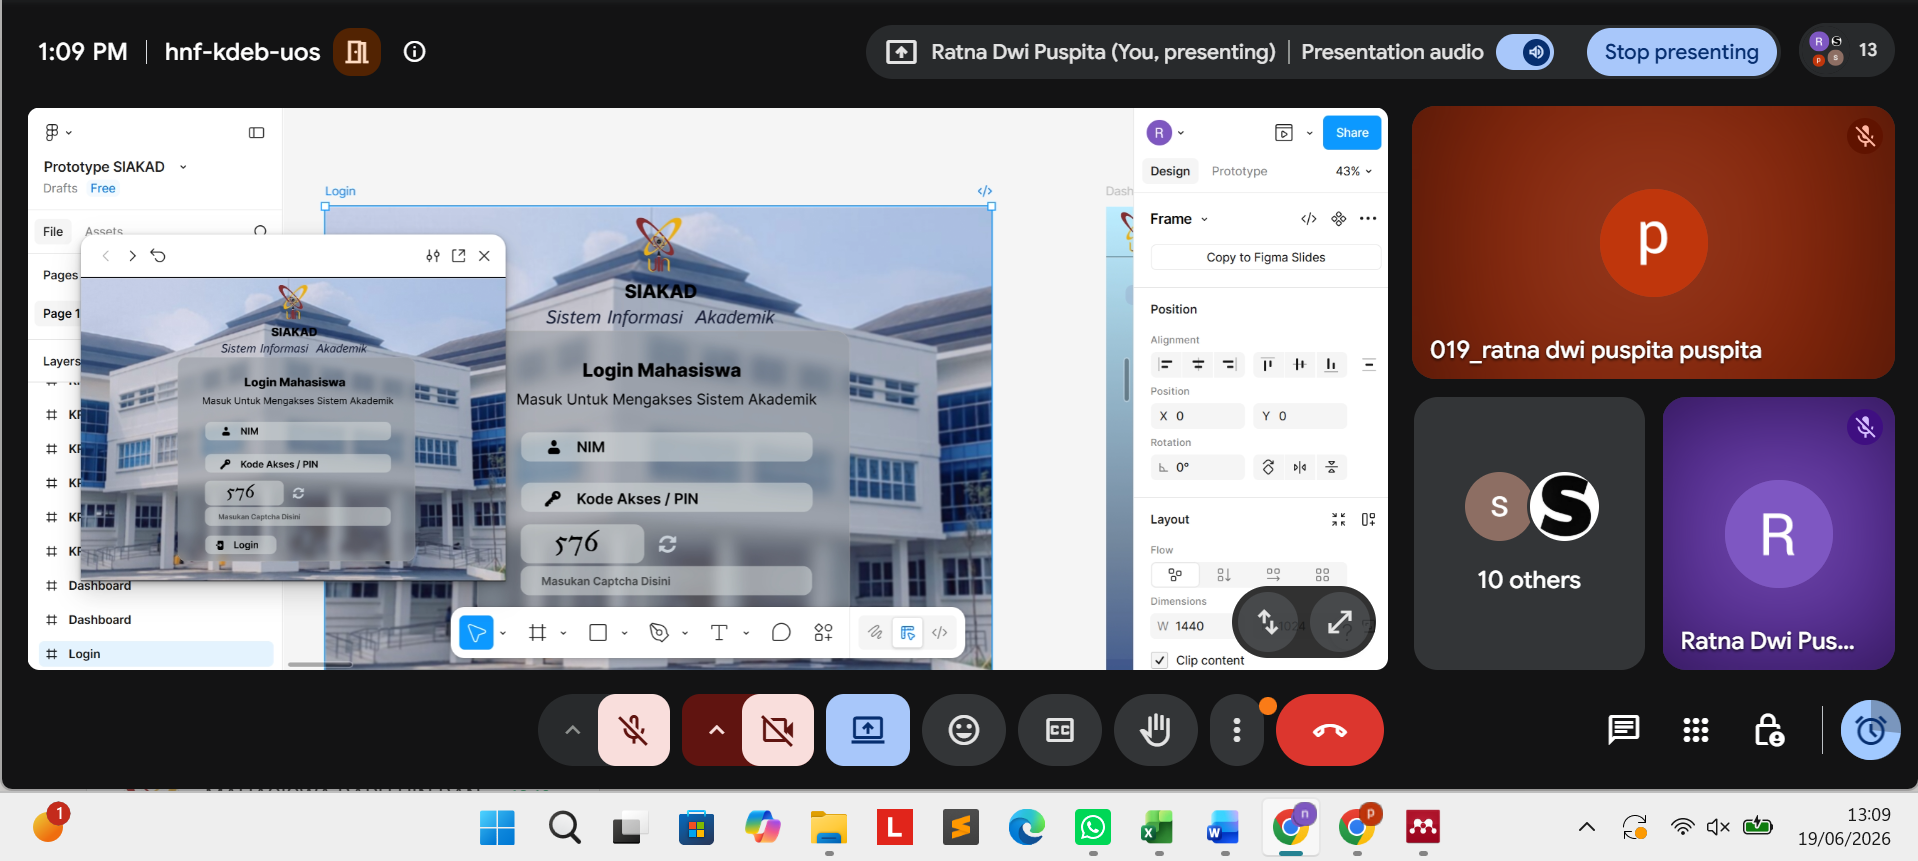This screenshot has width=1918, height=861.
Task: Switch to the Design tab
Action: pyautogui.click(x=1170, y=171)
